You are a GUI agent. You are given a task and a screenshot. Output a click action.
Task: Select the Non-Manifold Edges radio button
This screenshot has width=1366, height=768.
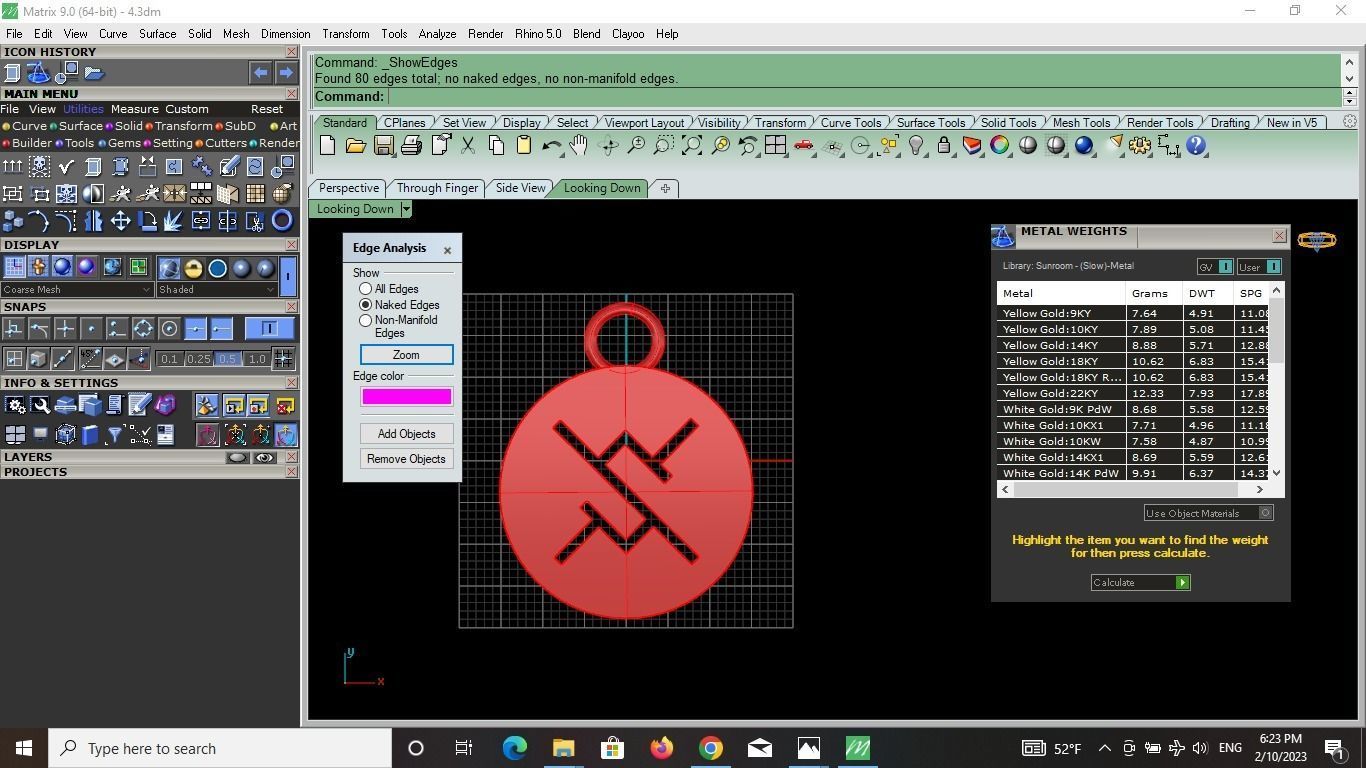pyautogui.click(x=365, y=320)
